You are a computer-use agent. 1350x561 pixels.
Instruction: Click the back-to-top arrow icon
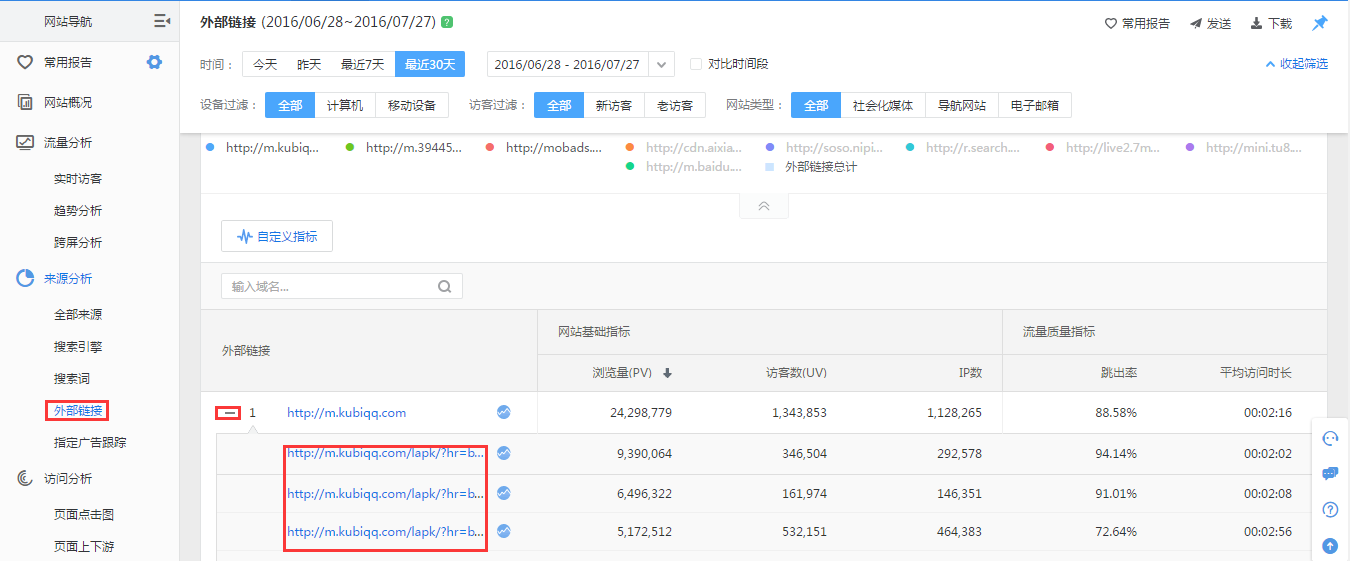click(x=1330, y=545)
